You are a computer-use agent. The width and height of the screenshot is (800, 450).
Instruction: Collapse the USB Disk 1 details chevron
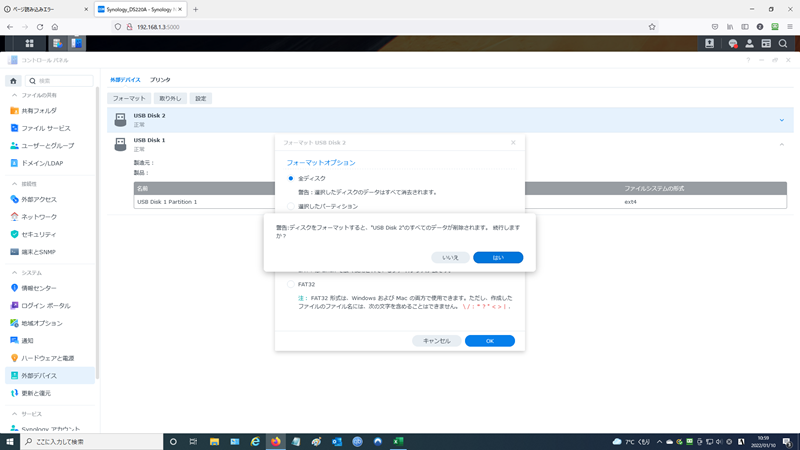[782, 145]
